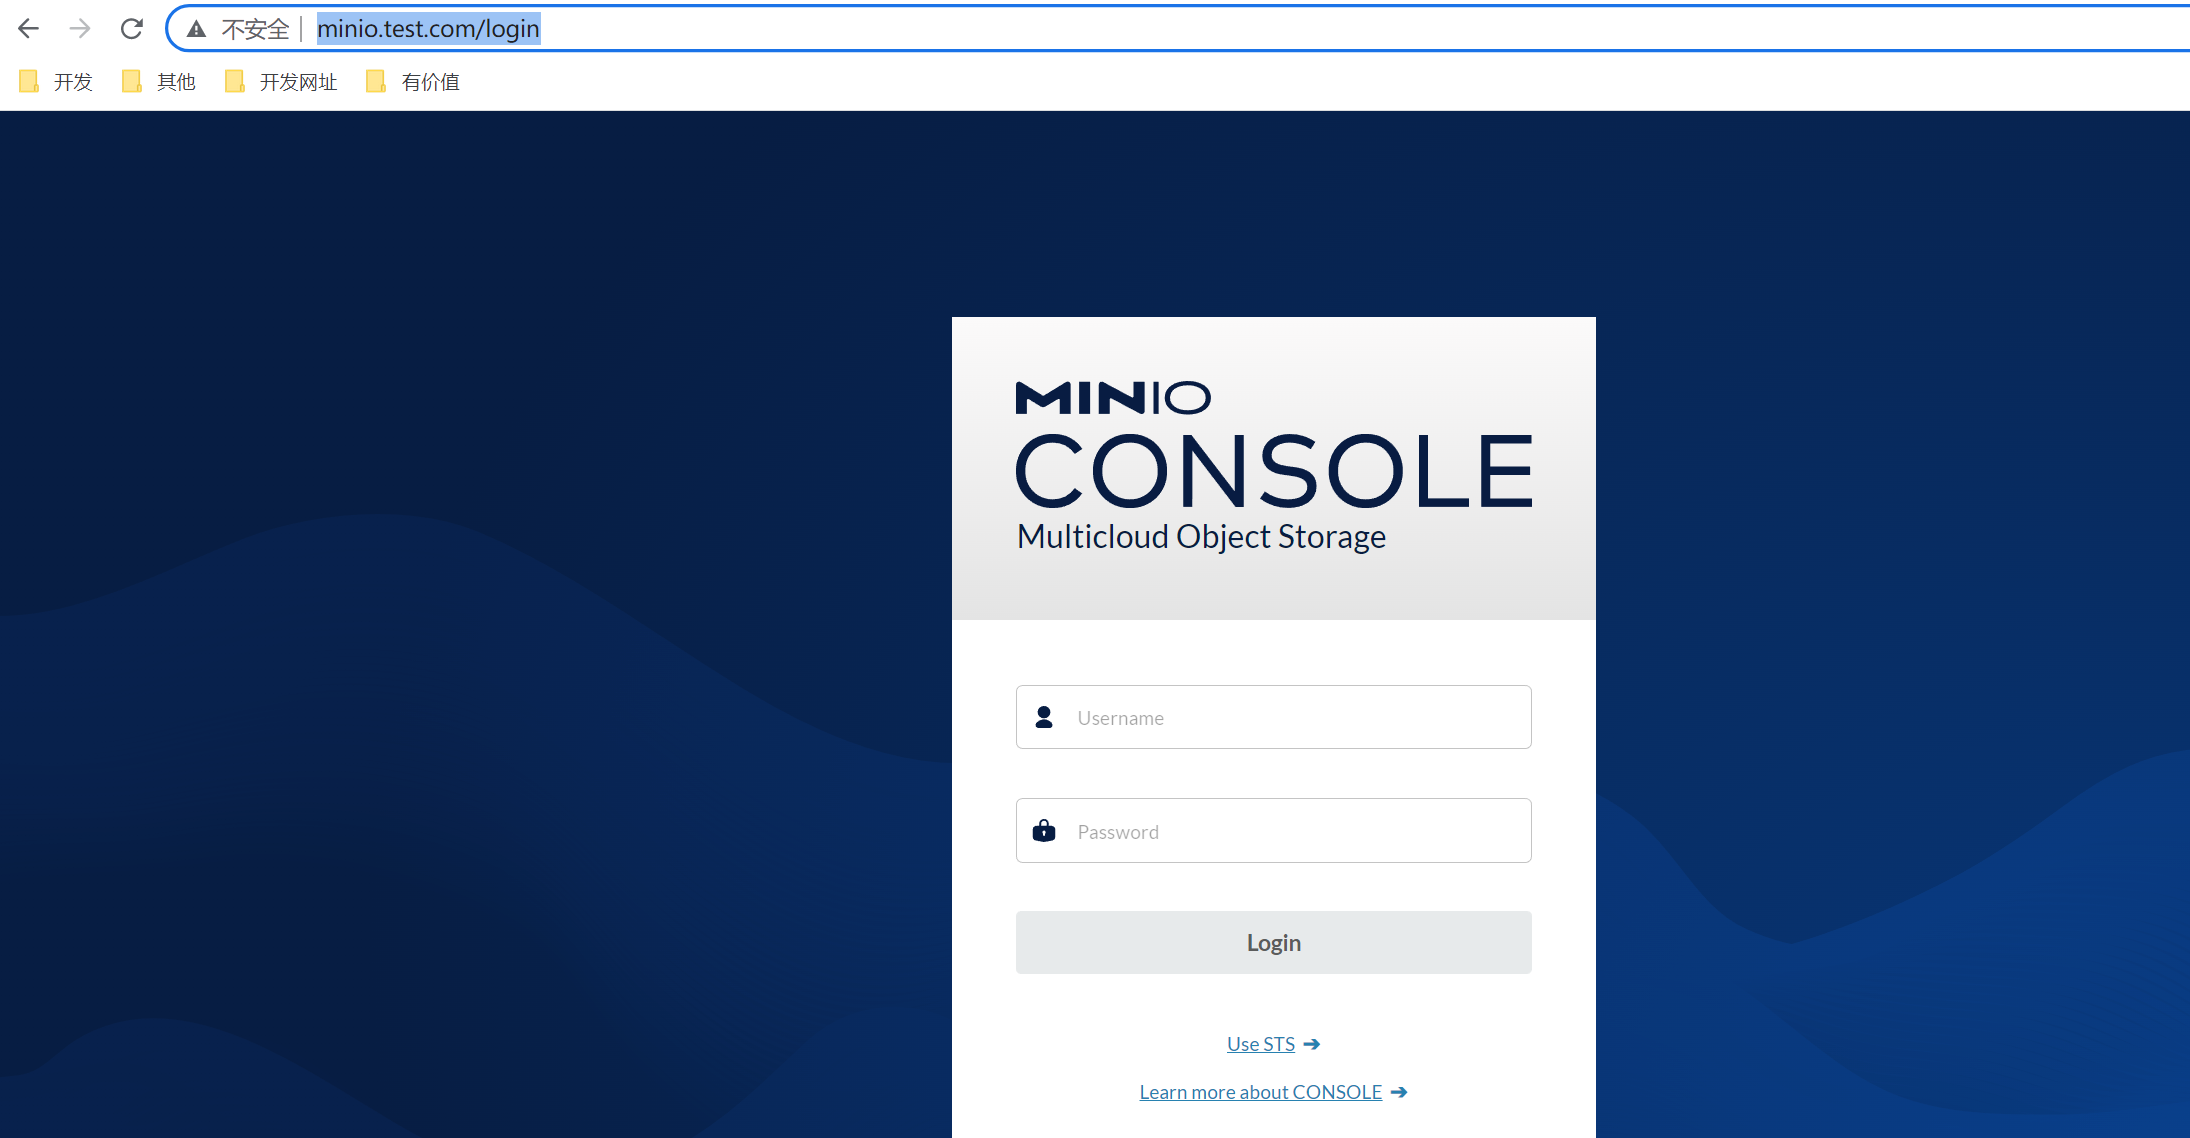Click the Login button
The image size is (2190, 1138).
coord(1273,942)
